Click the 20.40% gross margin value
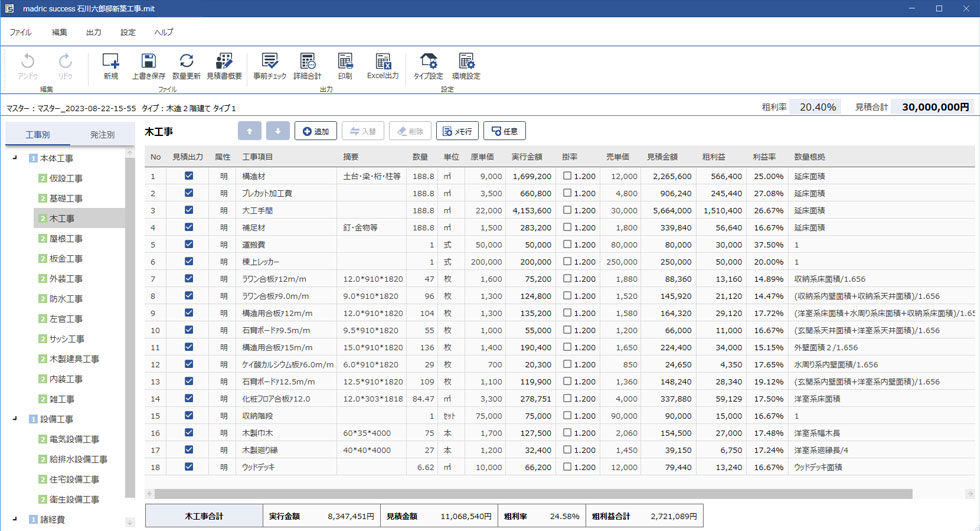 click(x=818, y=107)
